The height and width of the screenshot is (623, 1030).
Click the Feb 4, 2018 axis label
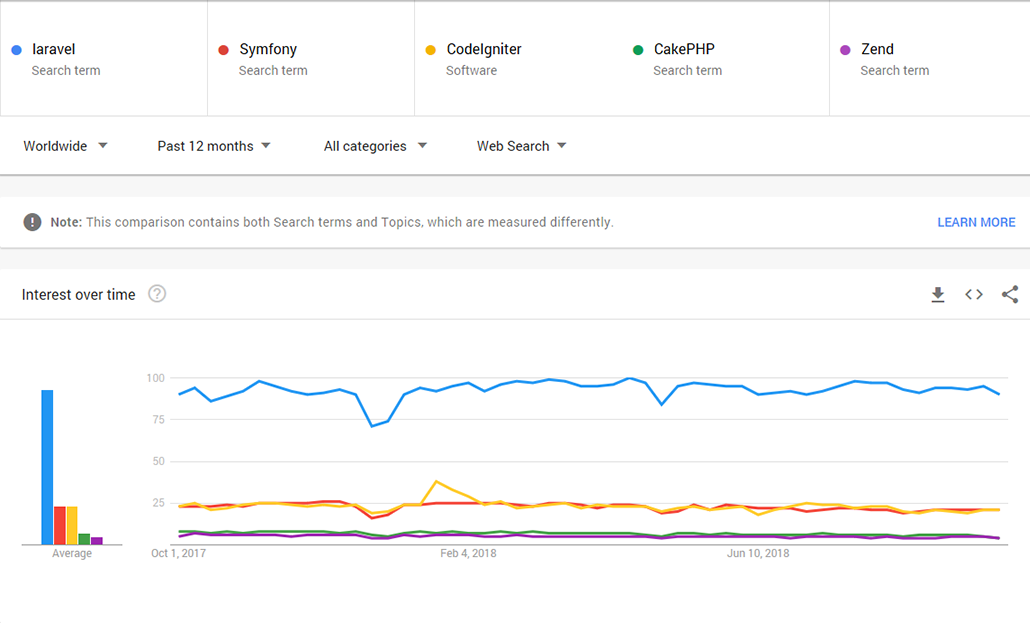pos(468,553)
